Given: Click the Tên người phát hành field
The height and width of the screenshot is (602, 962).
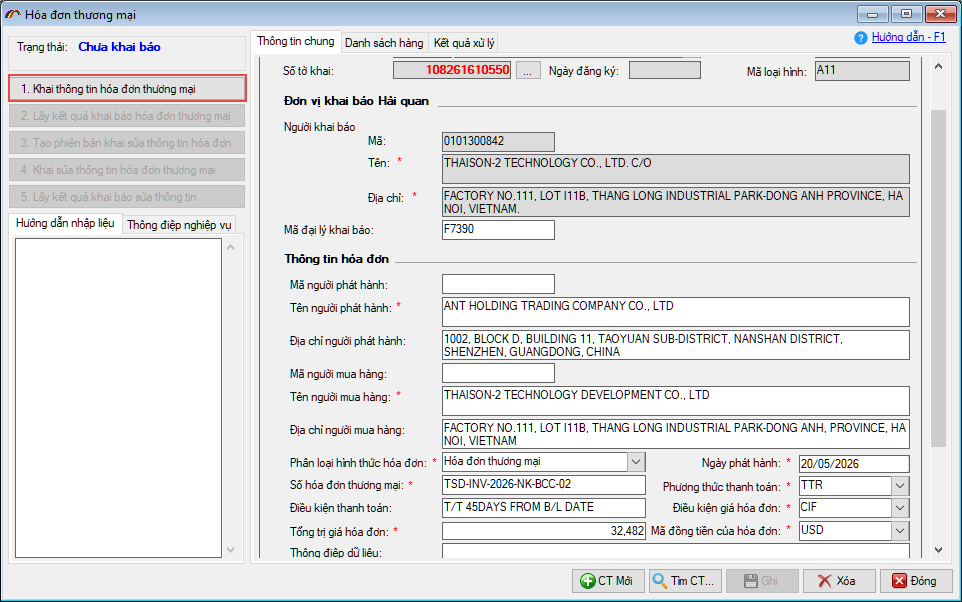Looking at the screenshot, I should pyautogui.click(x=675, y=312).
